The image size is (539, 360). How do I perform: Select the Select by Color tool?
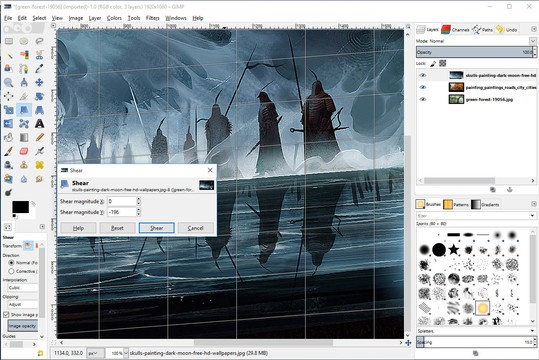click(24, 55)
